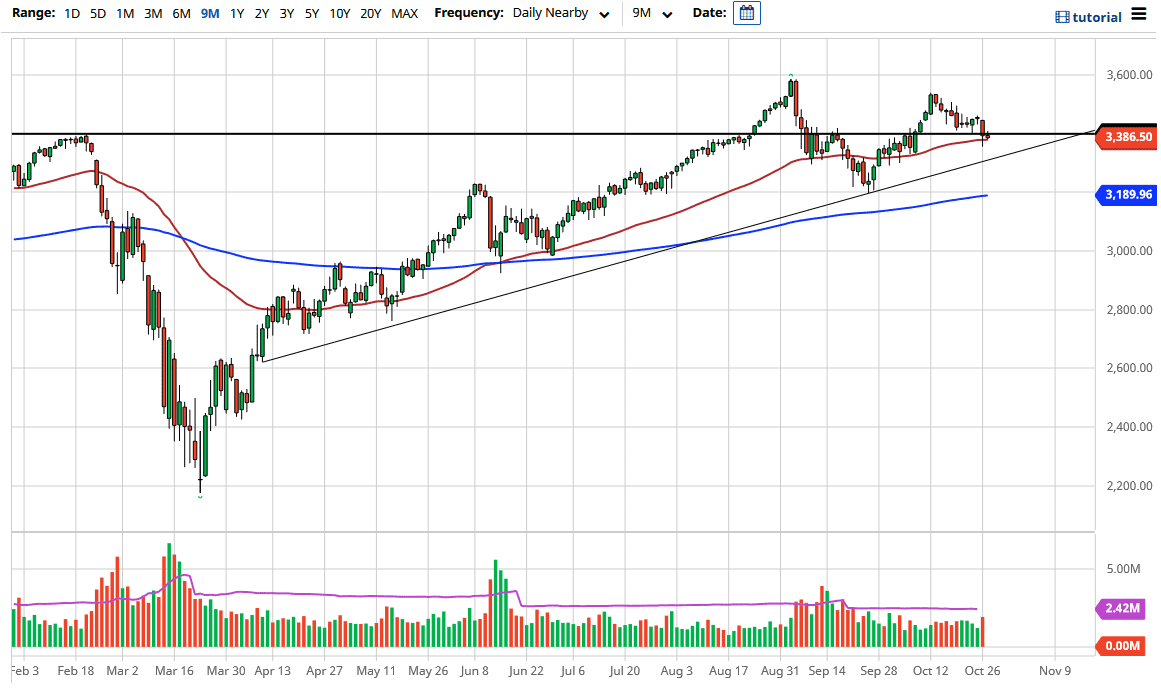Viewport: 1161px width, 690px height.
Task: Open the date picker calendar icon
Action: pyautogui.click(x=746, y=13)
